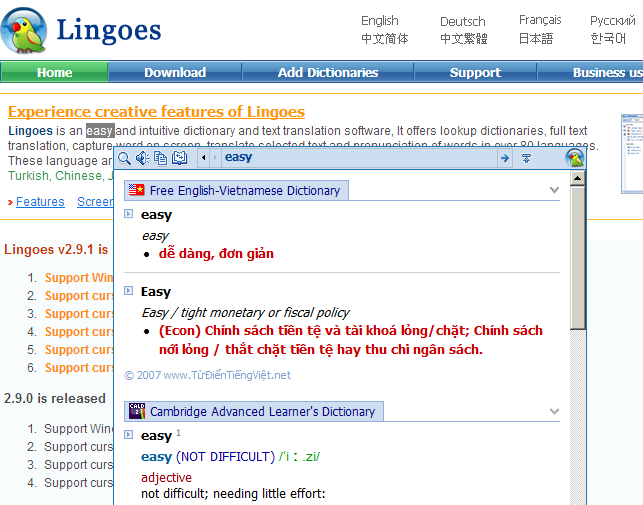
Task: Collapse the Cambridge Advanced Learner's Dictionary section
Action: (x=554, y=411)
